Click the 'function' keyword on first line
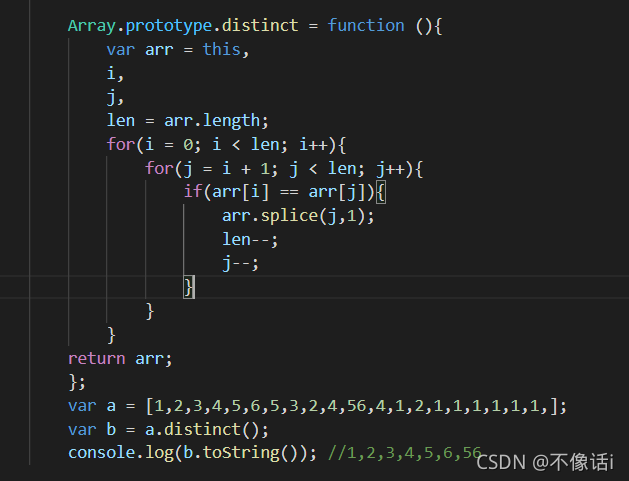 pos(366,26)
